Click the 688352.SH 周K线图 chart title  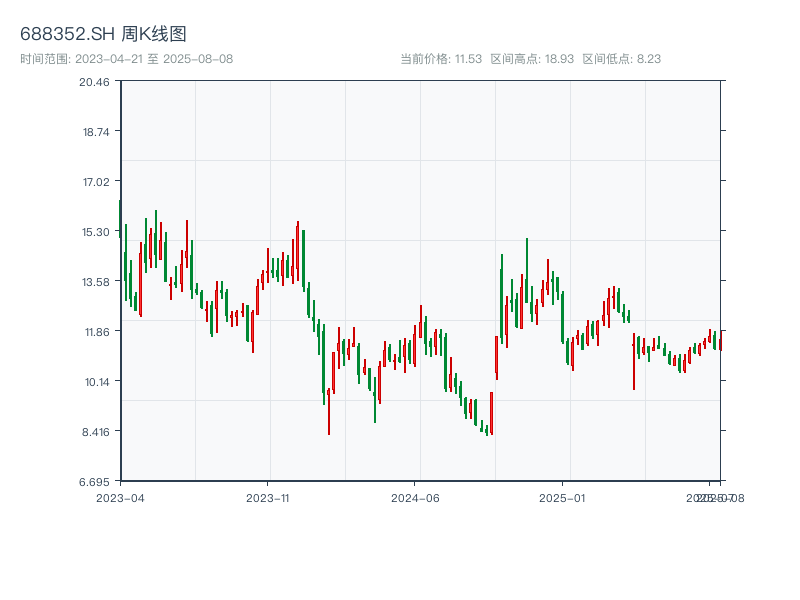(103, 34)
